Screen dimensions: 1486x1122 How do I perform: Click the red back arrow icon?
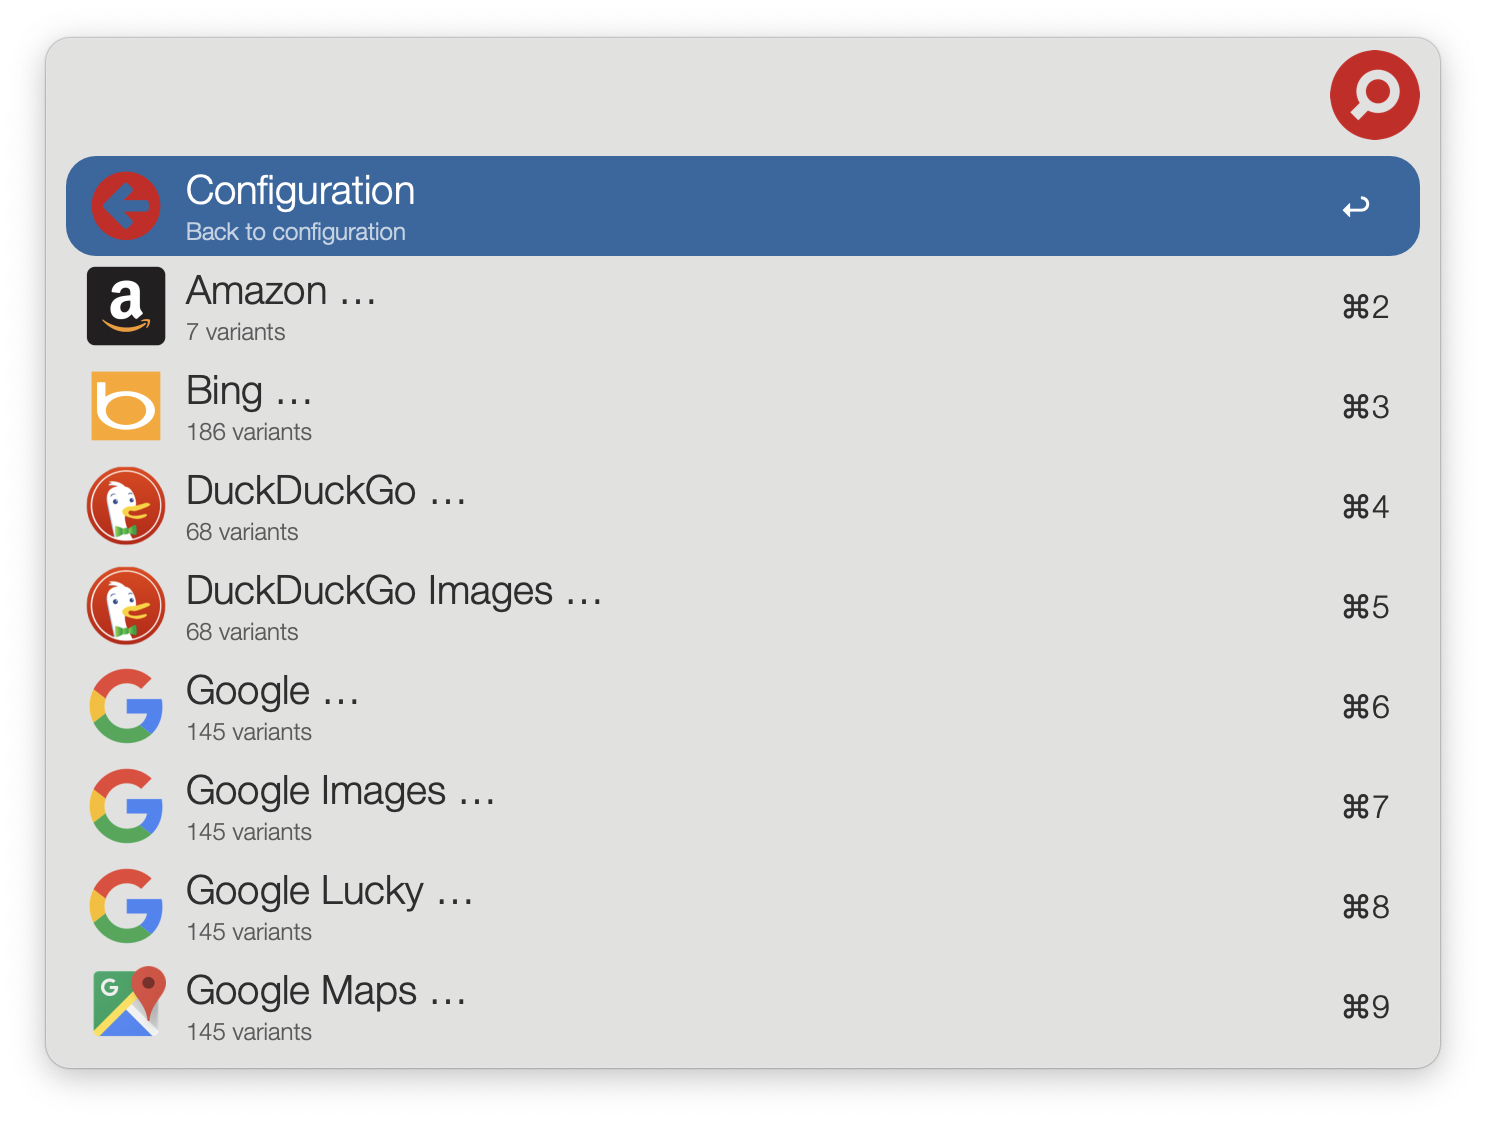point(126,206)
